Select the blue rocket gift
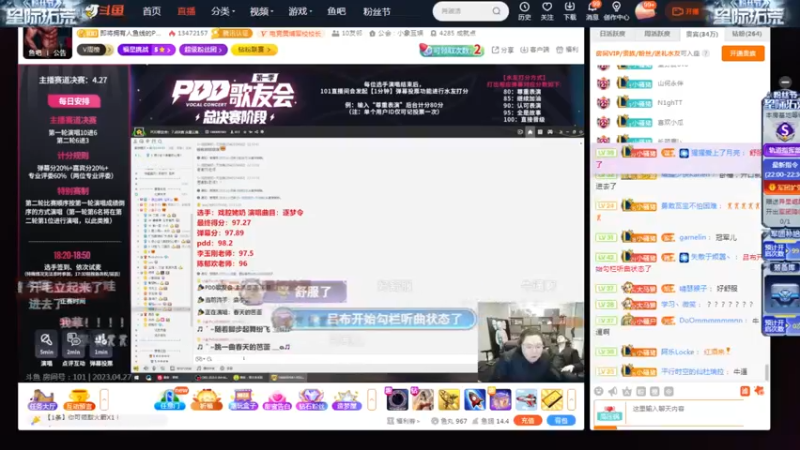The image size is (800, 450). [x=474, y=399]
